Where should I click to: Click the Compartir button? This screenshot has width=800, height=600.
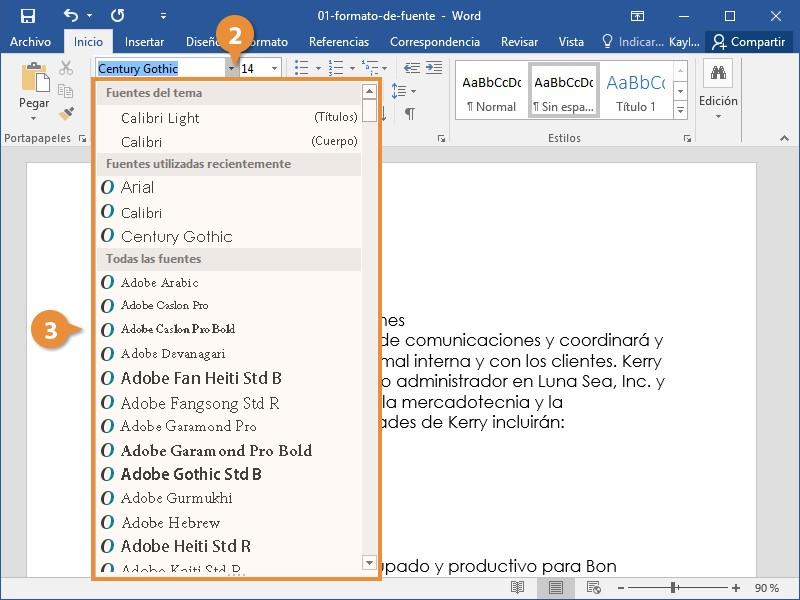pos(748,42)
